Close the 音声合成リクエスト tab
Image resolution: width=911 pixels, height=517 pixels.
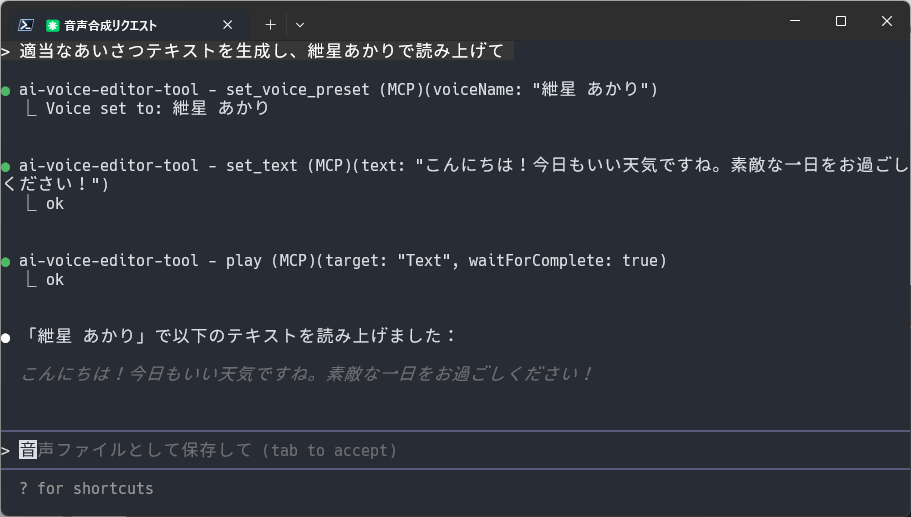click(x=228, y=25)
